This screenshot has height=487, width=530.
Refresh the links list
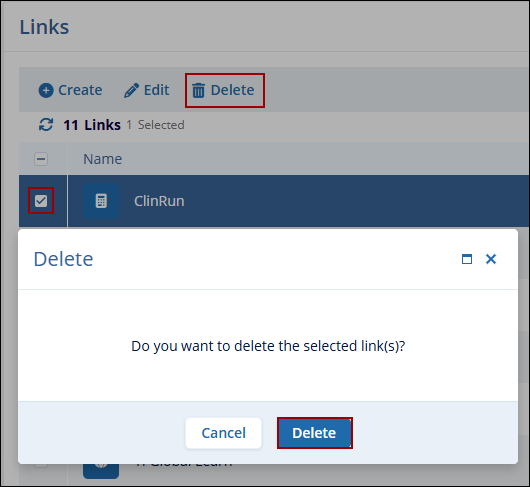tap(46, 125)
